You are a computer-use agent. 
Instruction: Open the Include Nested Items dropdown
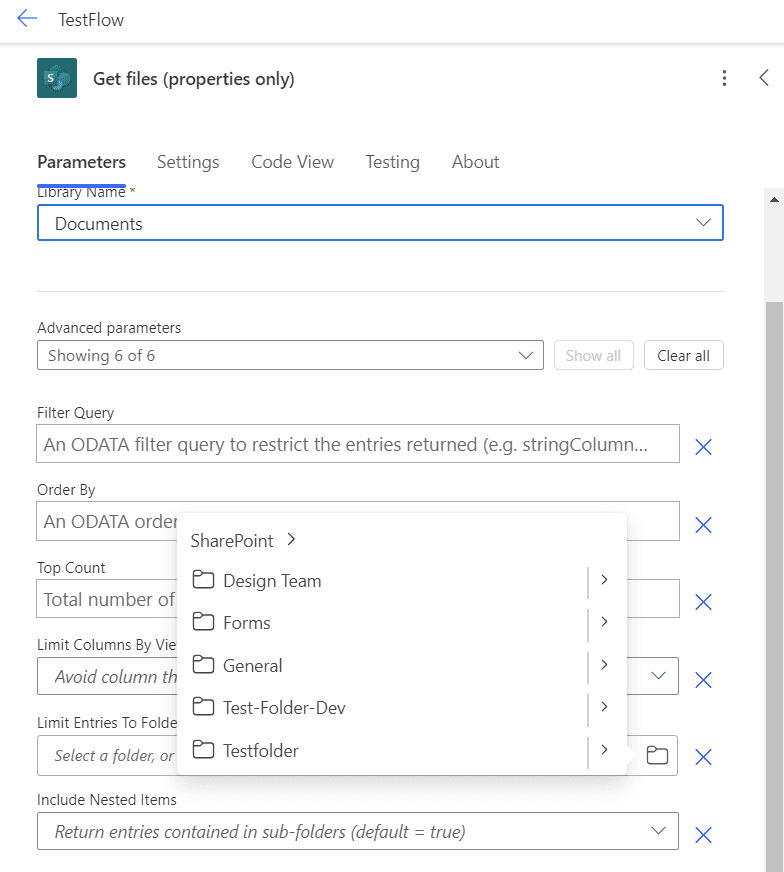pyautogui.click(x=358, y=831)
